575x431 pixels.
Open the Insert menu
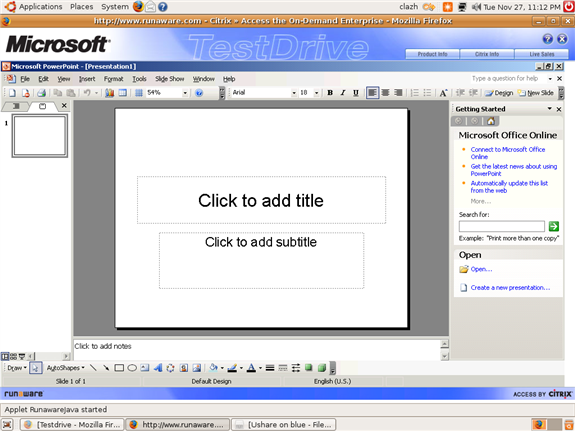87,79
